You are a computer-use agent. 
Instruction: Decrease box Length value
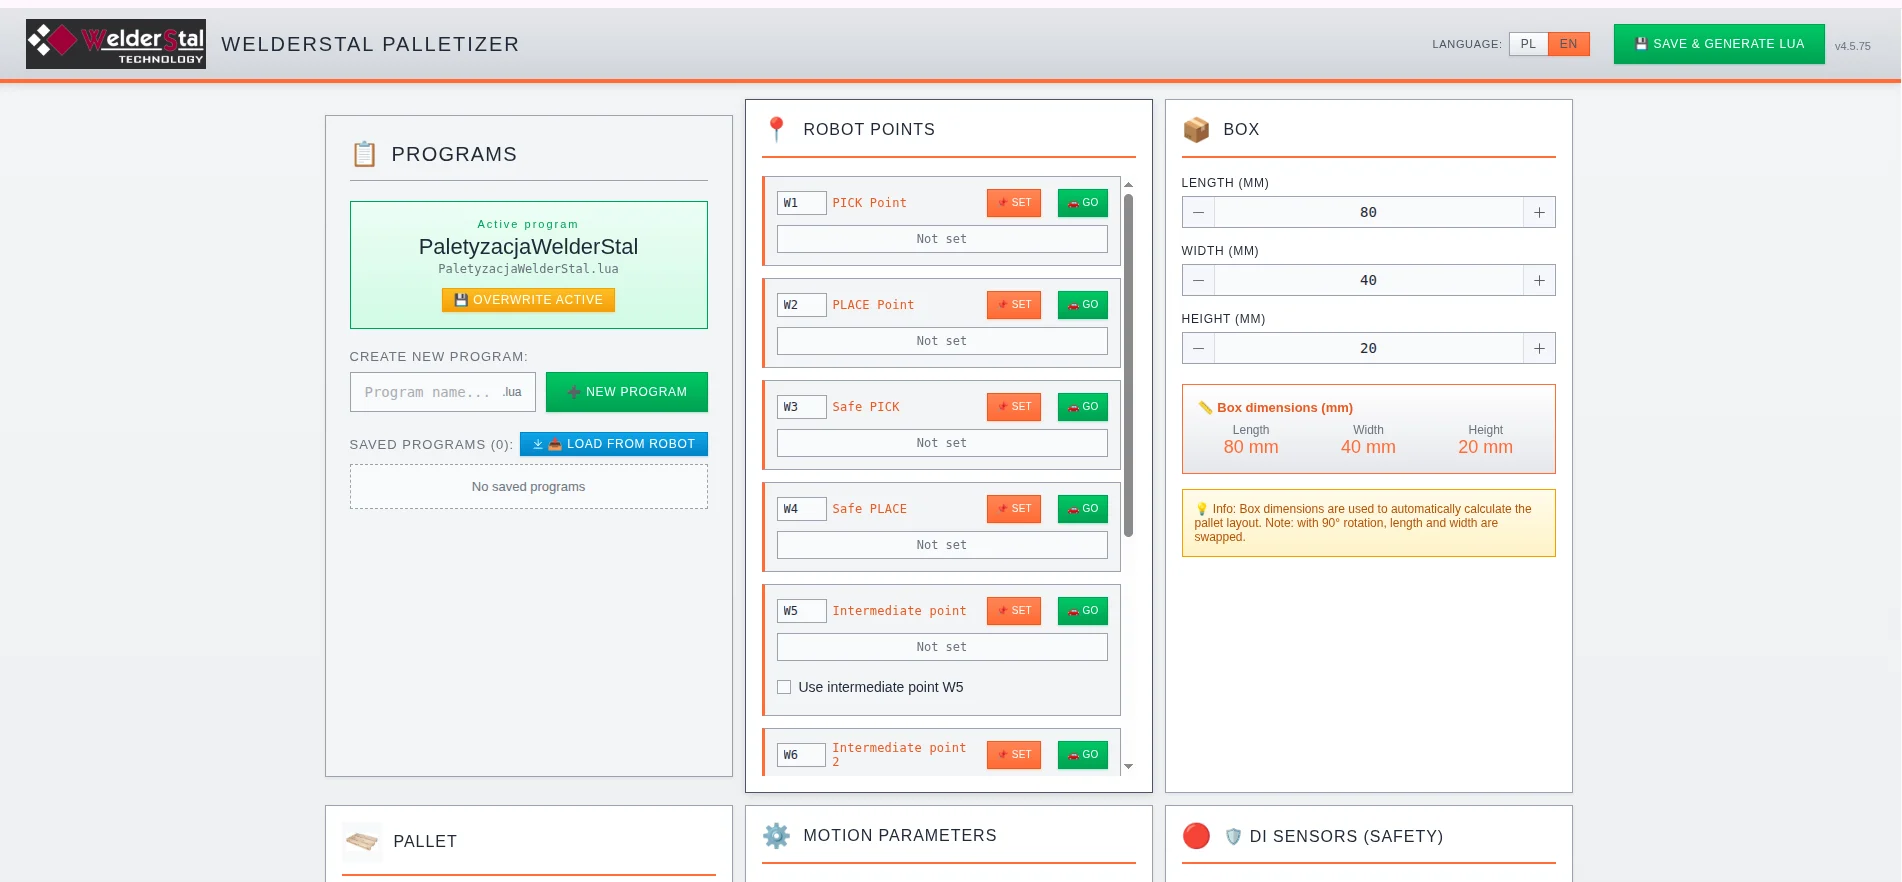pos(1198,212)
